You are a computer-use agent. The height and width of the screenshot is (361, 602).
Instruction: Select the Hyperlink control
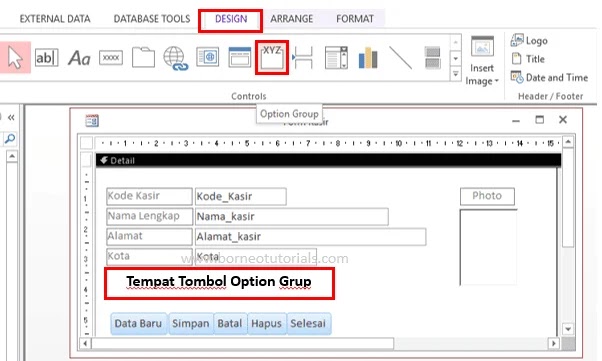click(175, 58)
